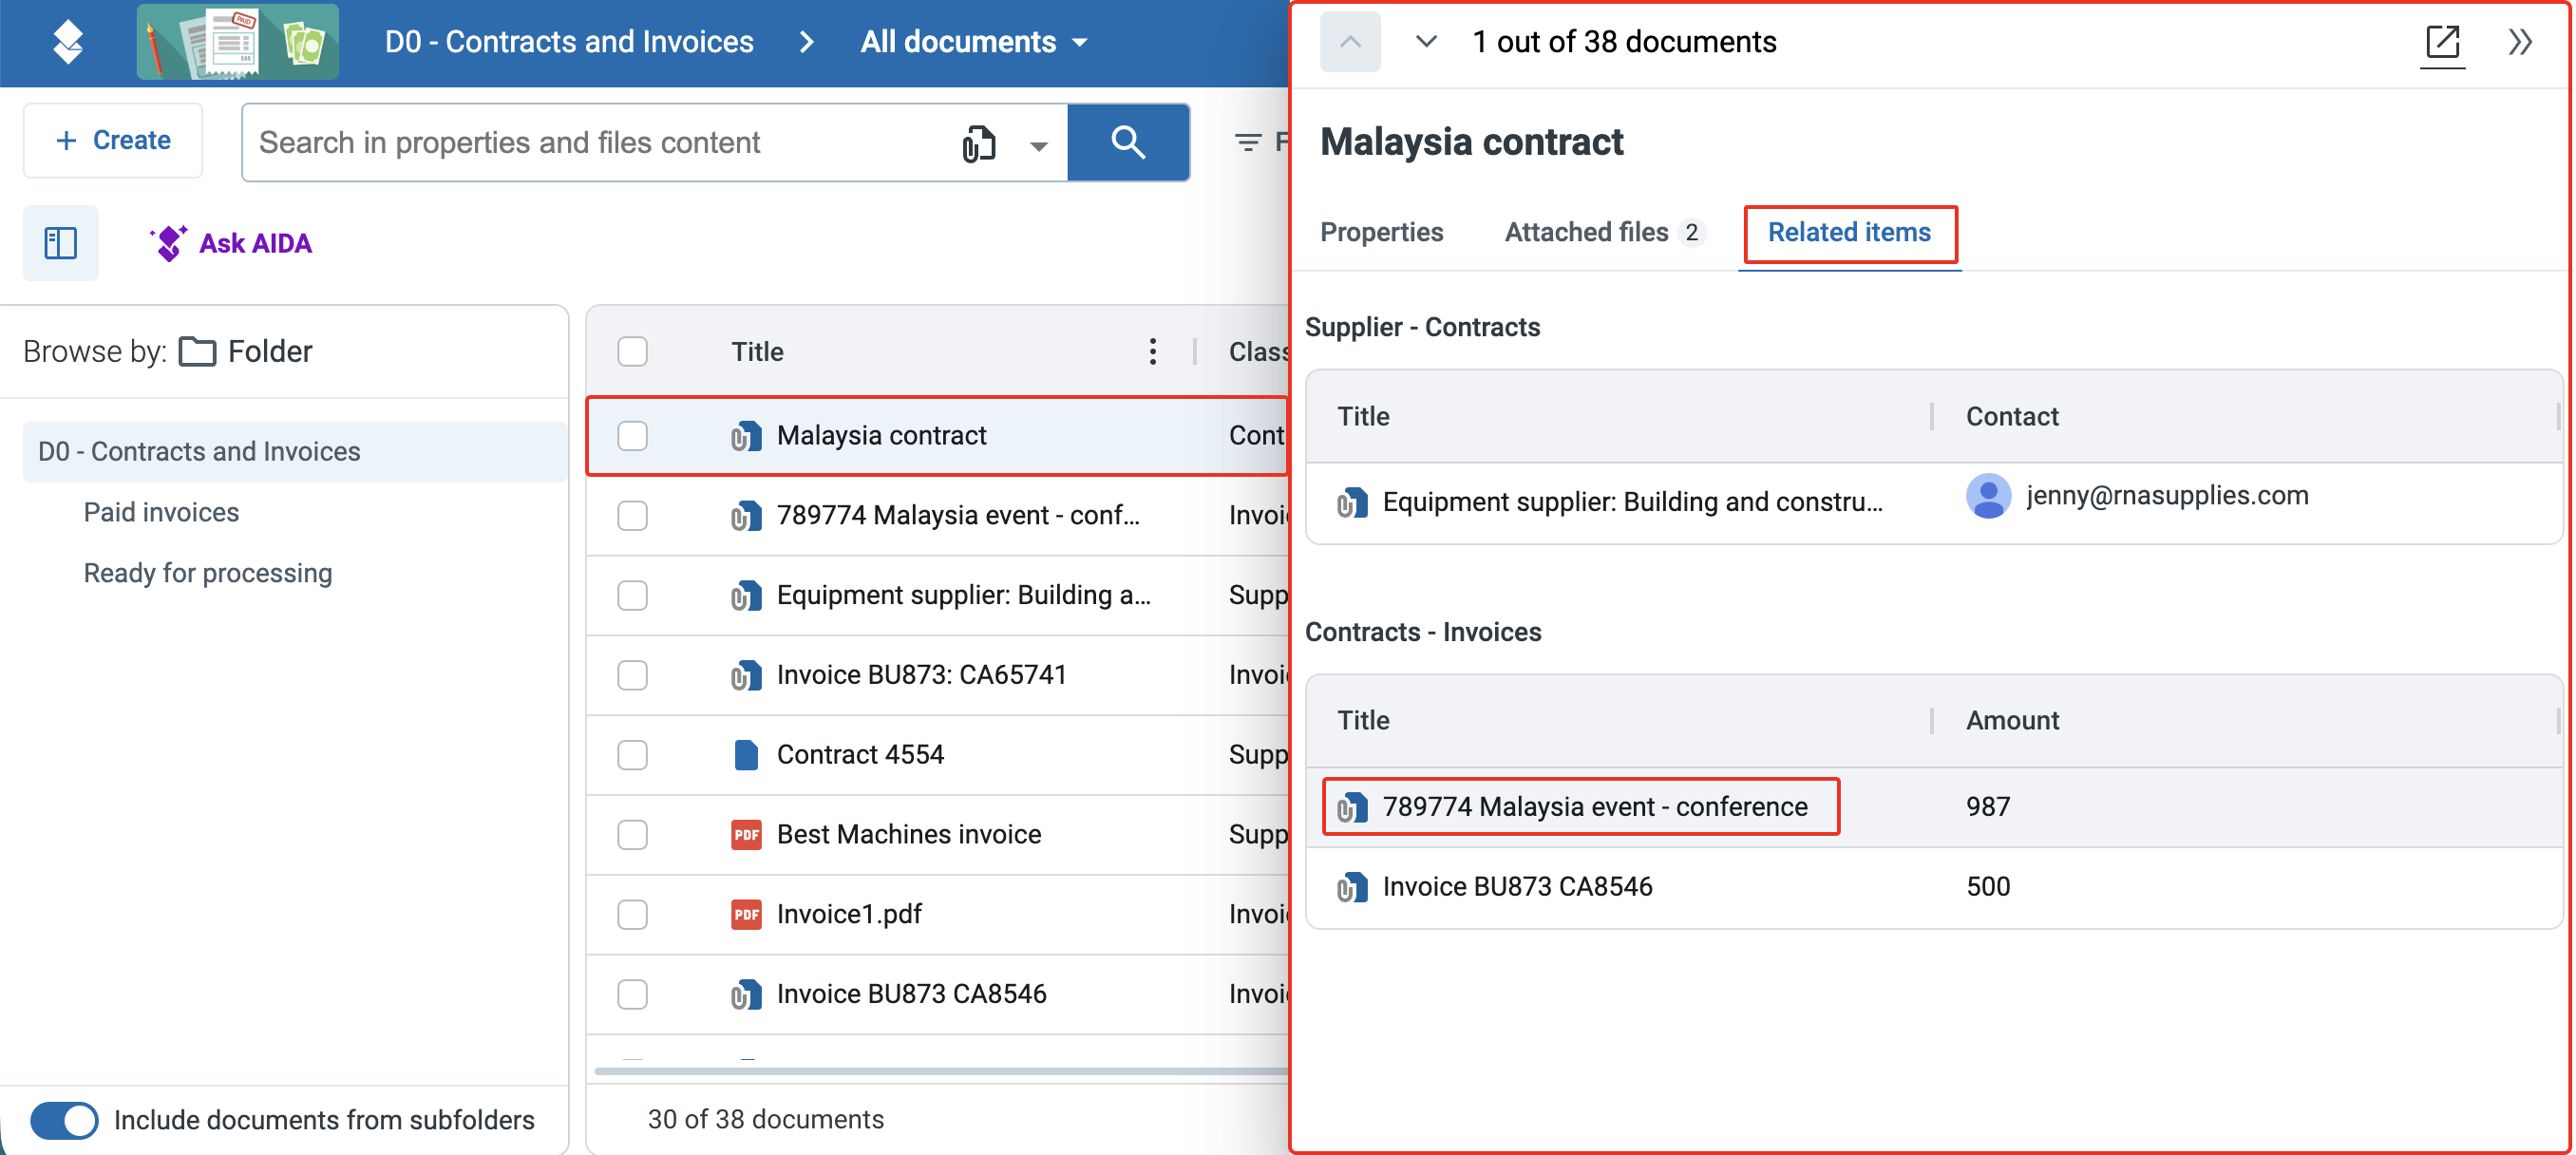The width and height of the screenshot is (2576, 1155).
Task: Open the Contracts and Invoices vault thumbnail
Action: point(238,42)
